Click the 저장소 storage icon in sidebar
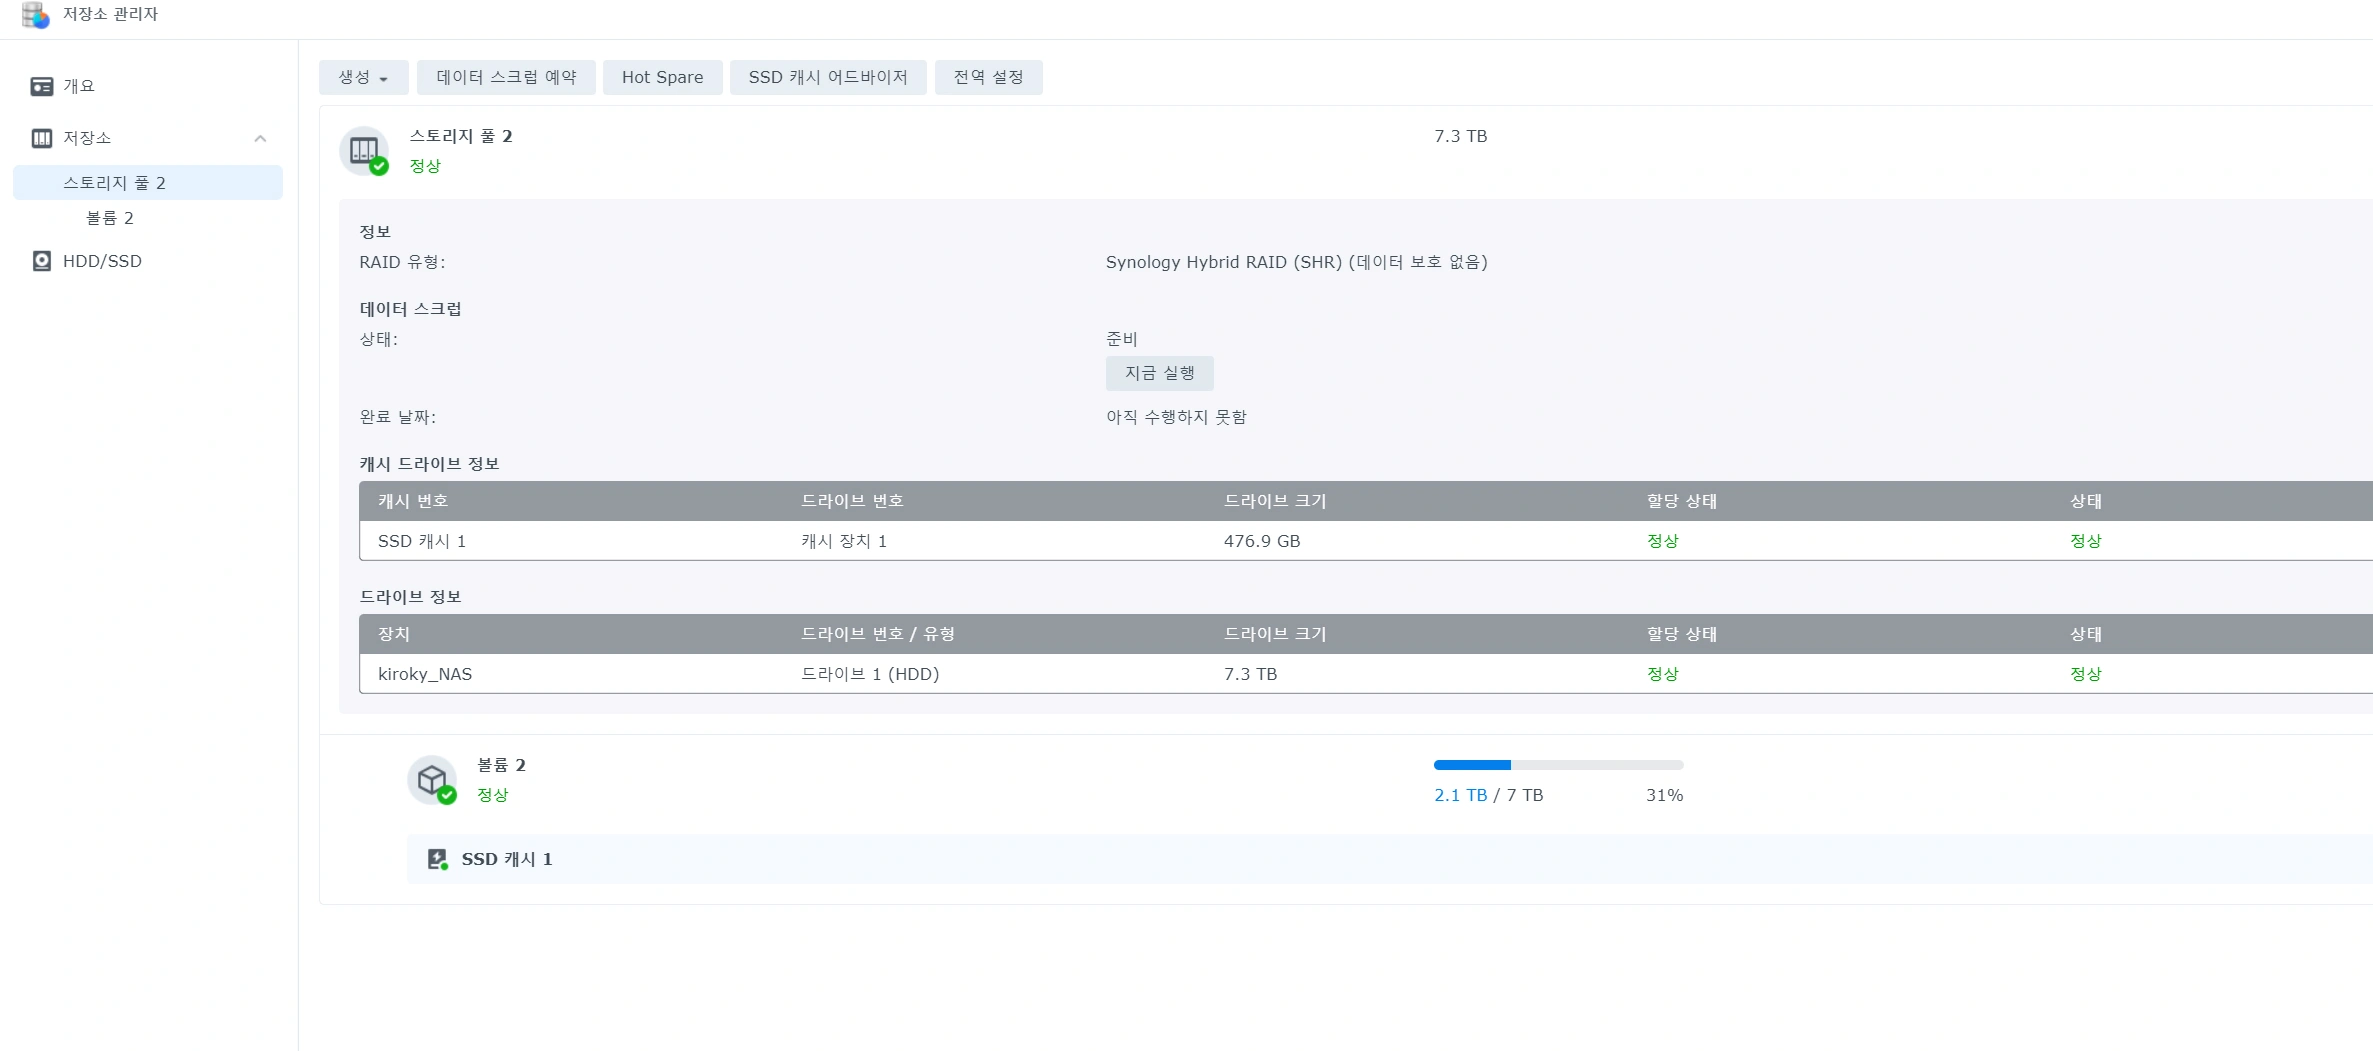Viewport: 2373px width, 1051px height. [x=41, y=138]
